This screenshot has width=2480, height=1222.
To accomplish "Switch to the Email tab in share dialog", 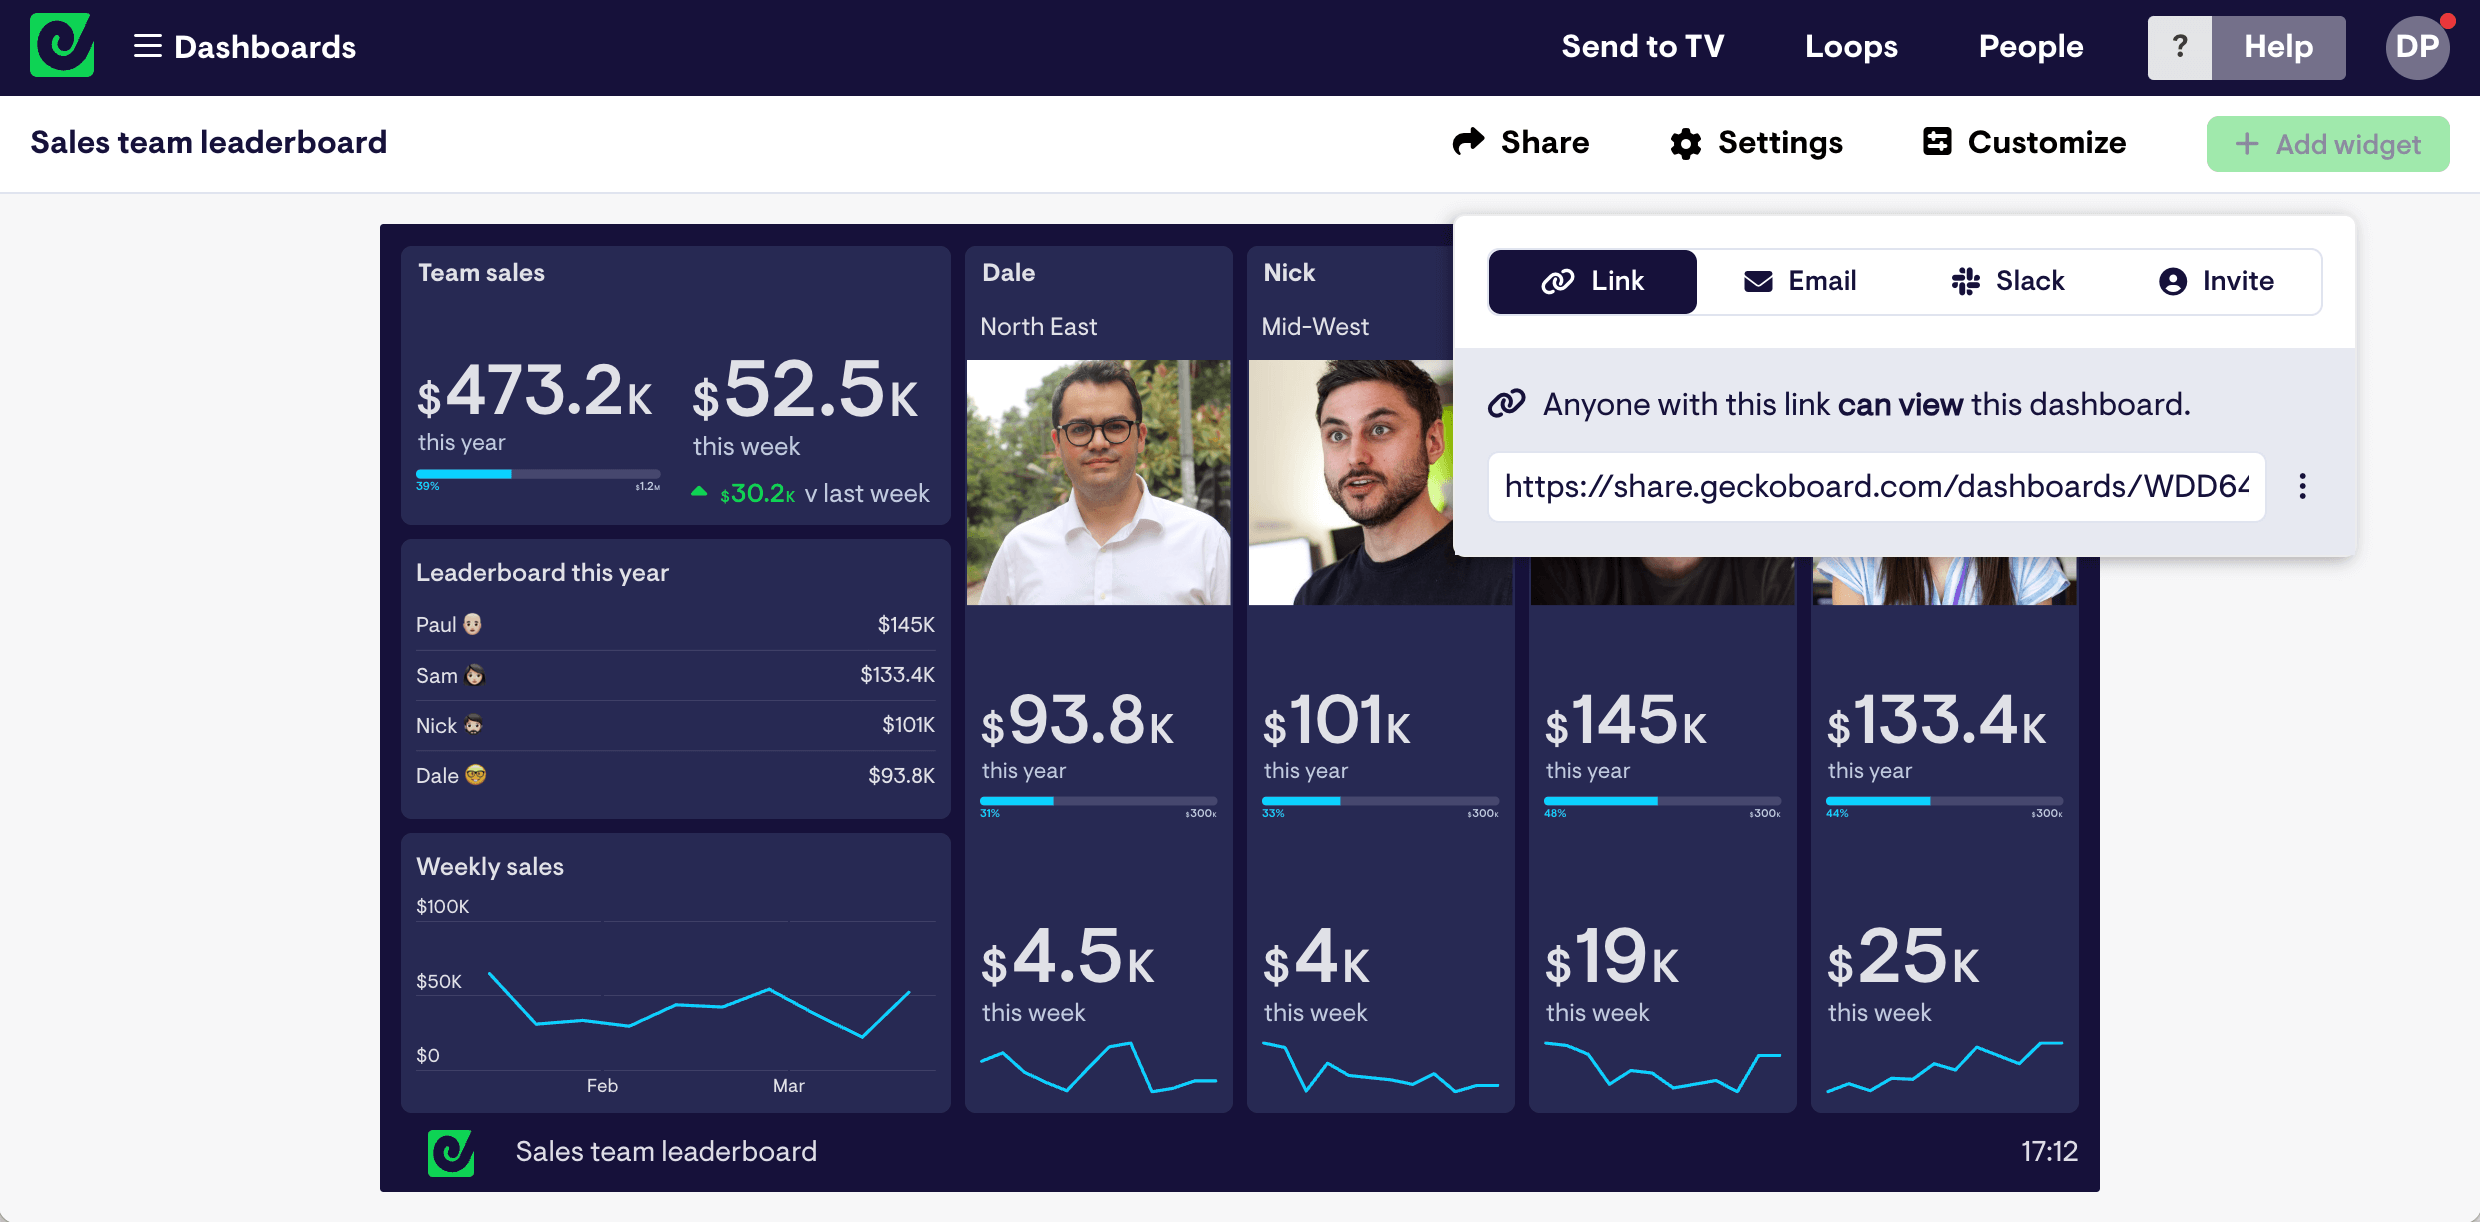I will coord(1800,281).
